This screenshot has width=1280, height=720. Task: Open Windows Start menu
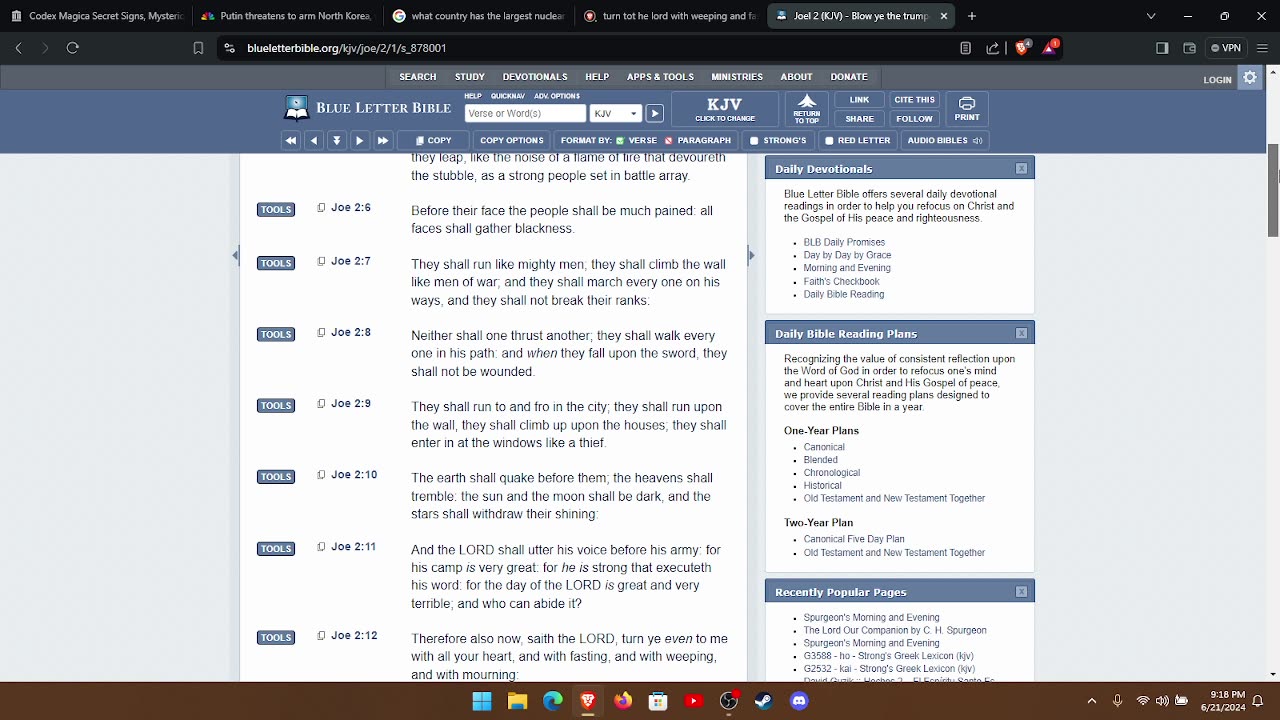(482, 701)
